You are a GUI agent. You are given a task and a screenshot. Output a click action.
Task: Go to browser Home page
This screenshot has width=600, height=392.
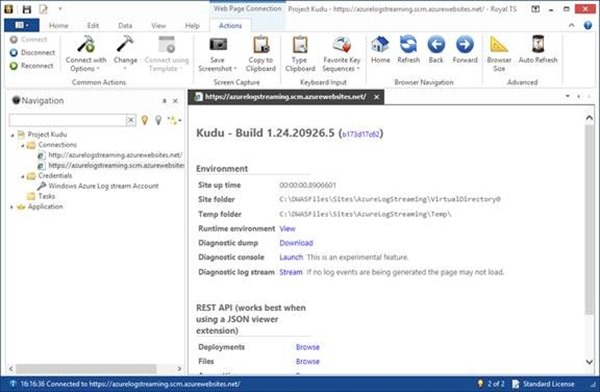pyautogui.click(x=380, y=50)
